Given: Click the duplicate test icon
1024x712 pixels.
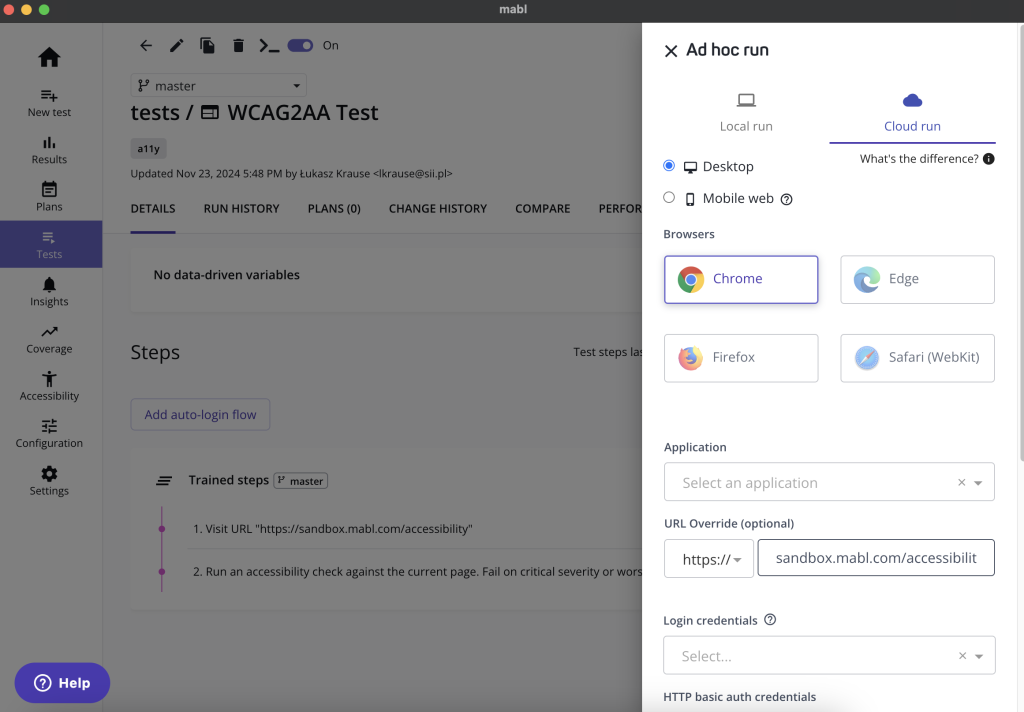Looking at the screenshot, I should pyautogui.click(x=207, y=45).
